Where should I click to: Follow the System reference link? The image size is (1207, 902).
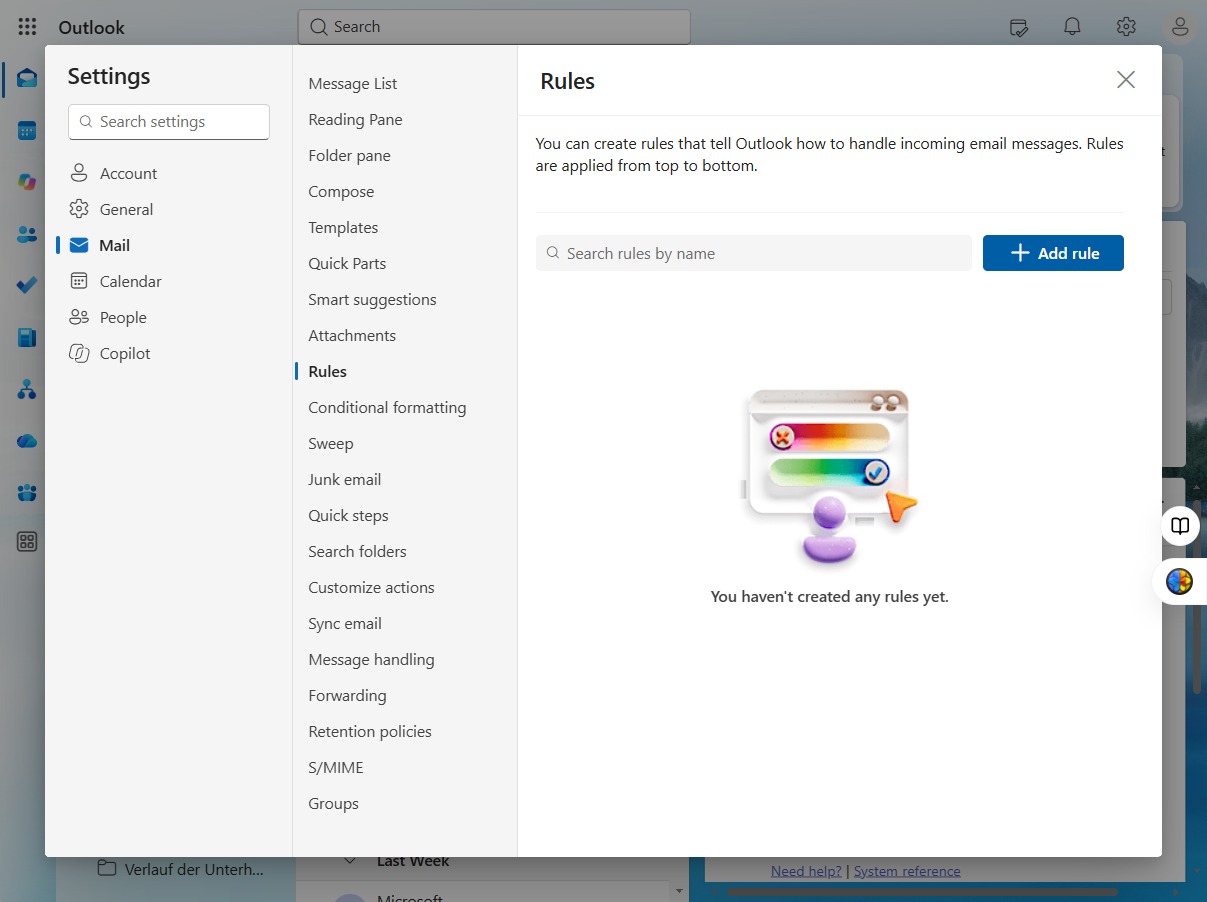coord(907,871)
